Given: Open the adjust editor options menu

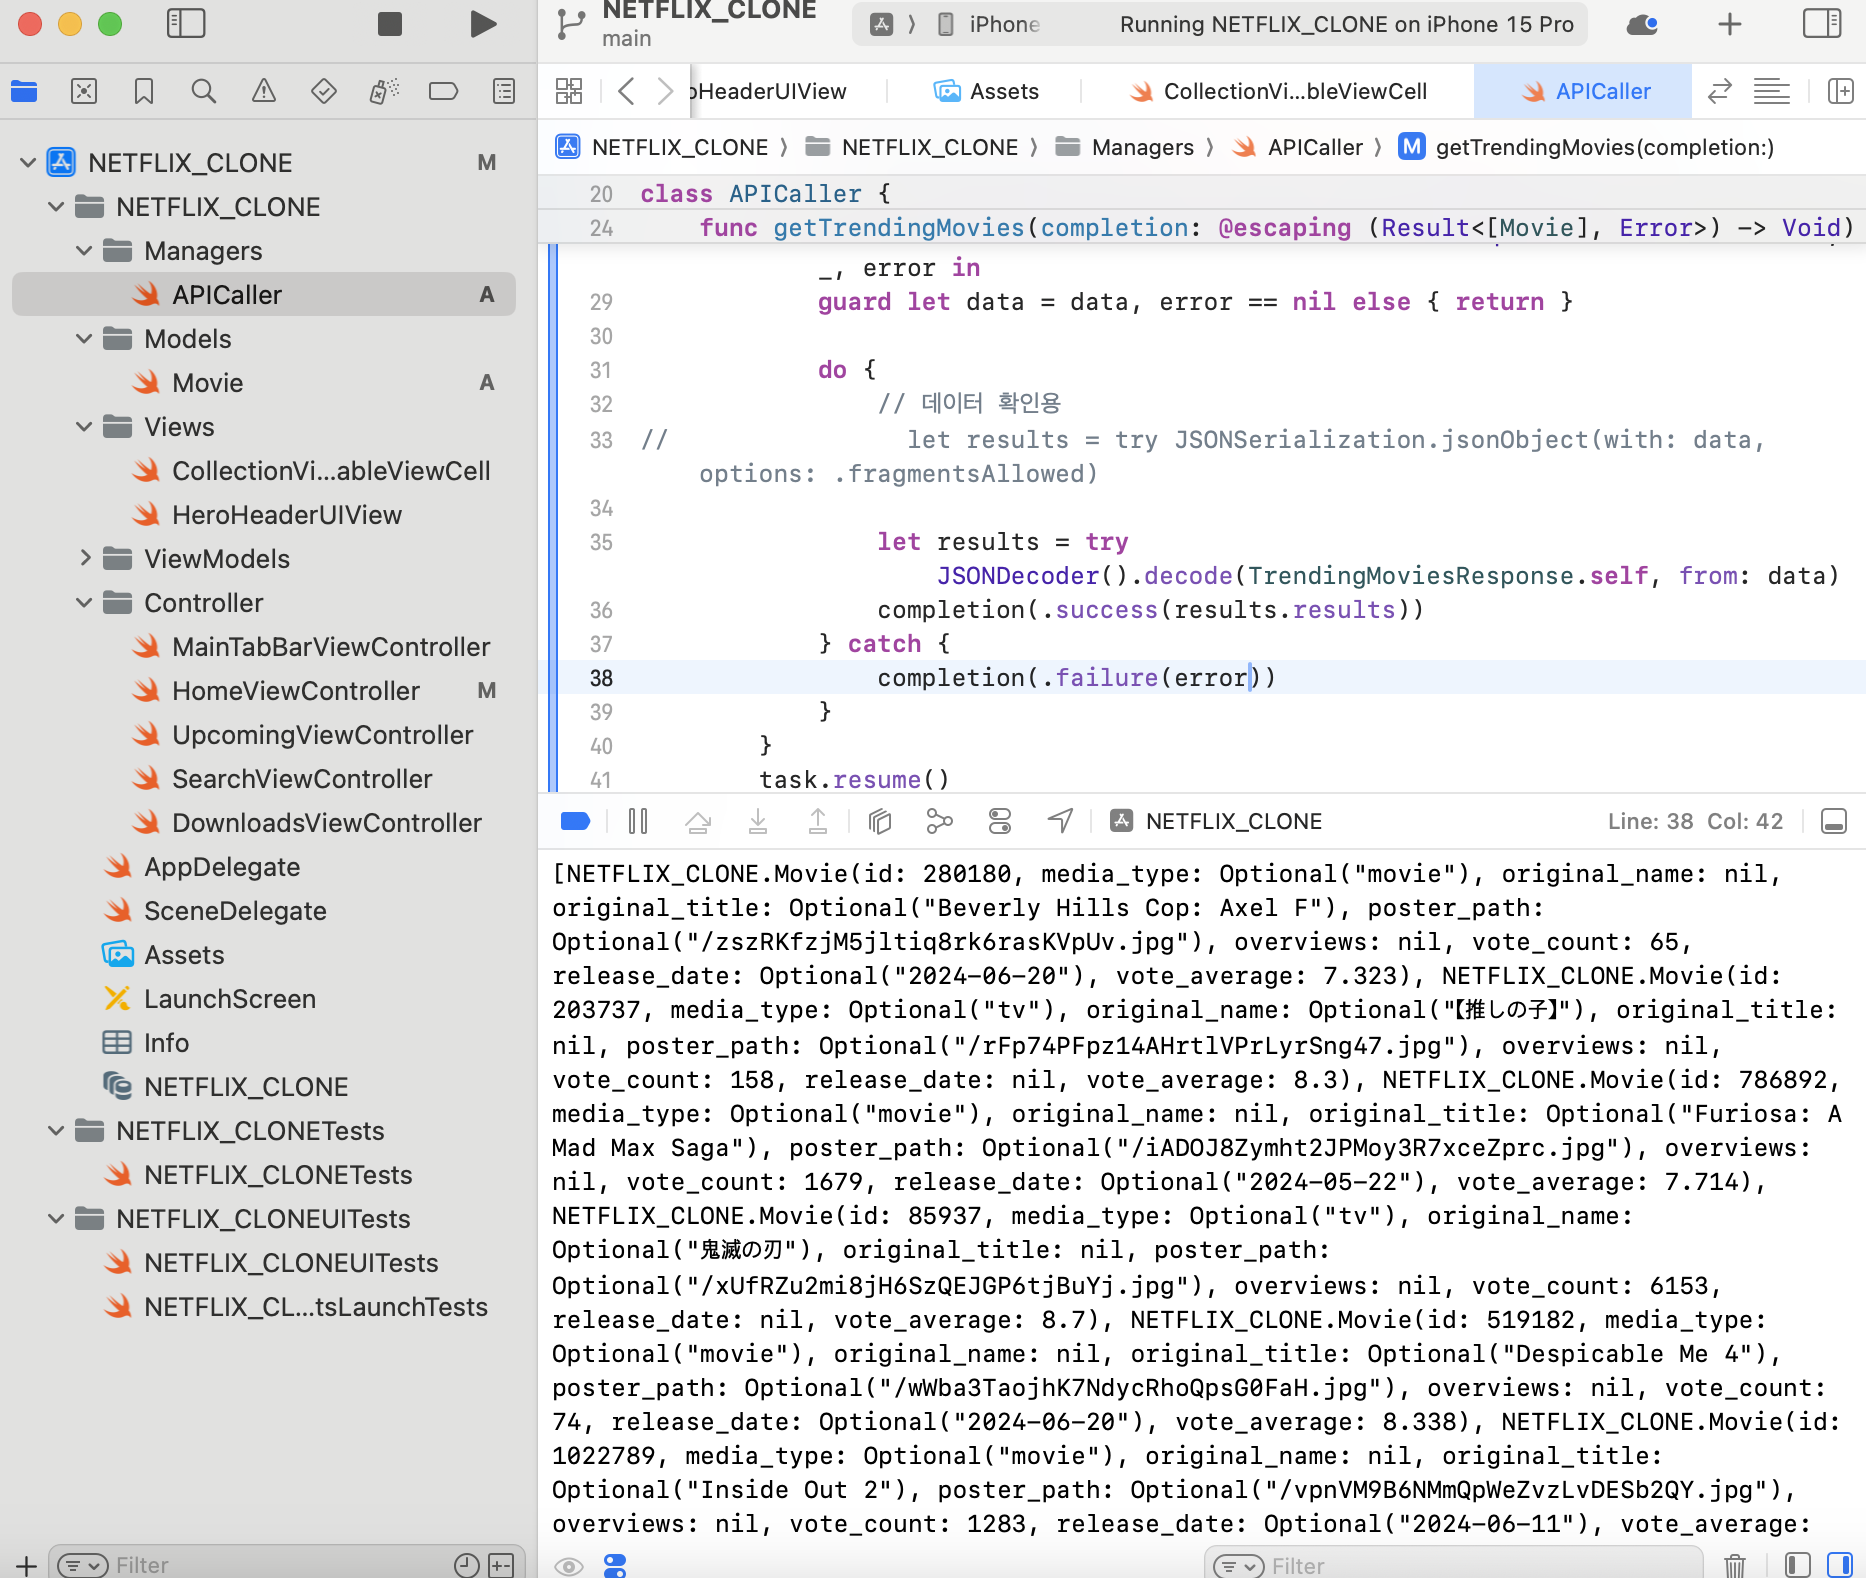Looking at the screenshot, I should click(1772, 92).
